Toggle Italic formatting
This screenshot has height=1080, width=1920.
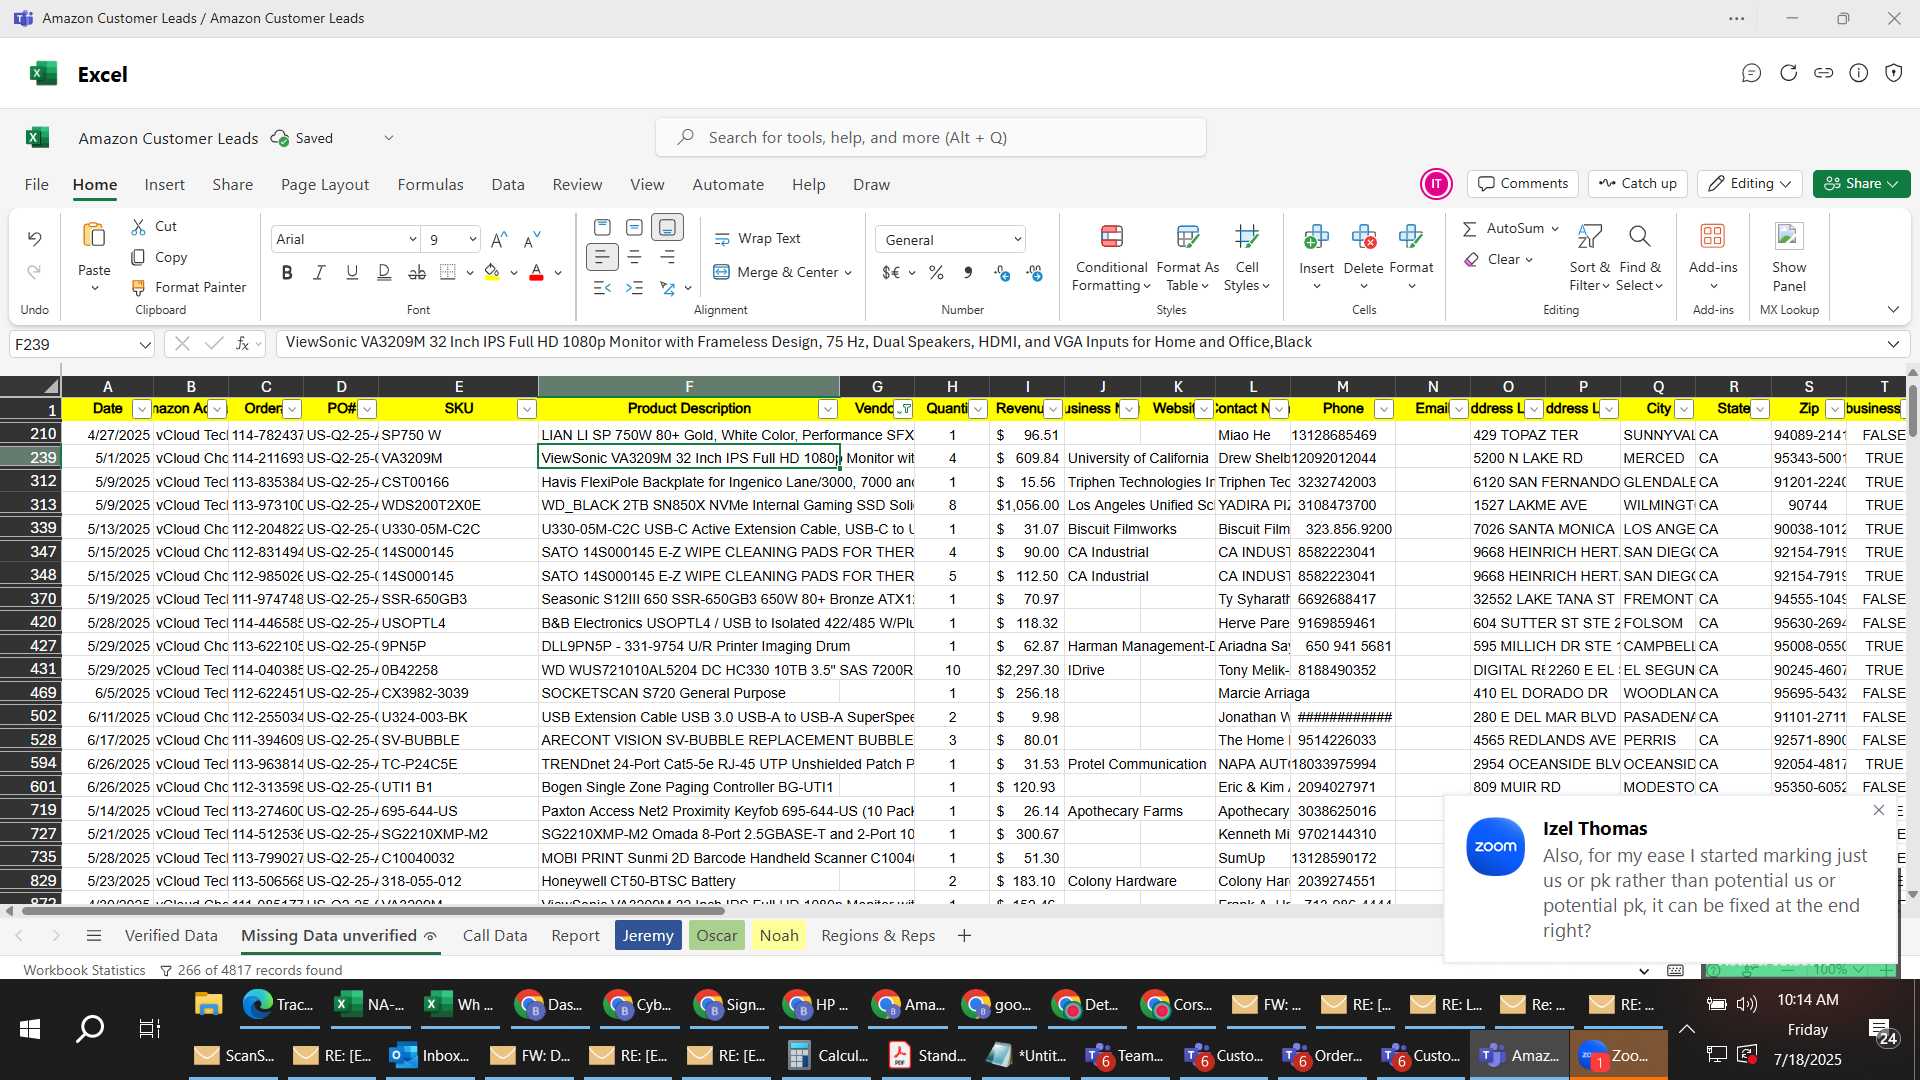click(319, 272)
